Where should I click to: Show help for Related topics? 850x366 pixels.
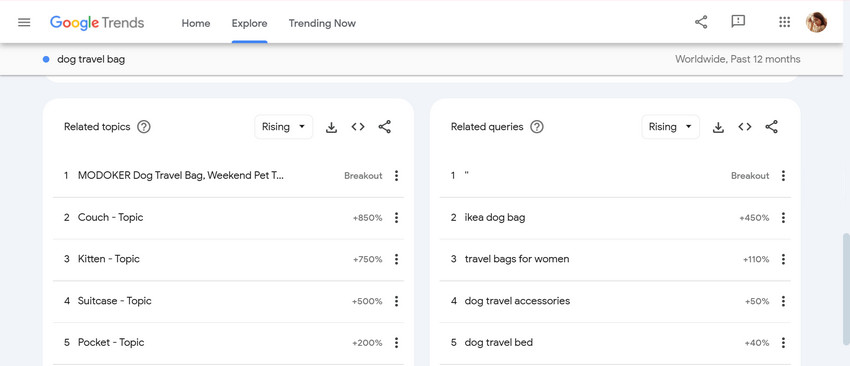tap(144, 127)
